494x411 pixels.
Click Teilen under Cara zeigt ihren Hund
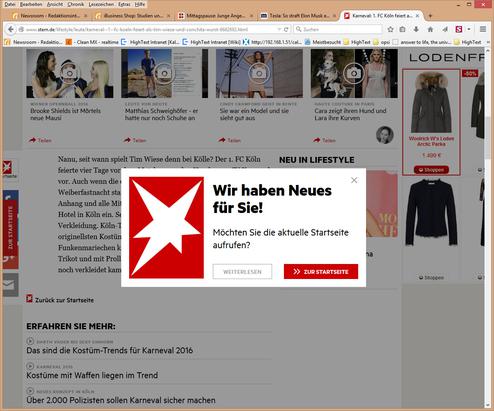point(324,140)
